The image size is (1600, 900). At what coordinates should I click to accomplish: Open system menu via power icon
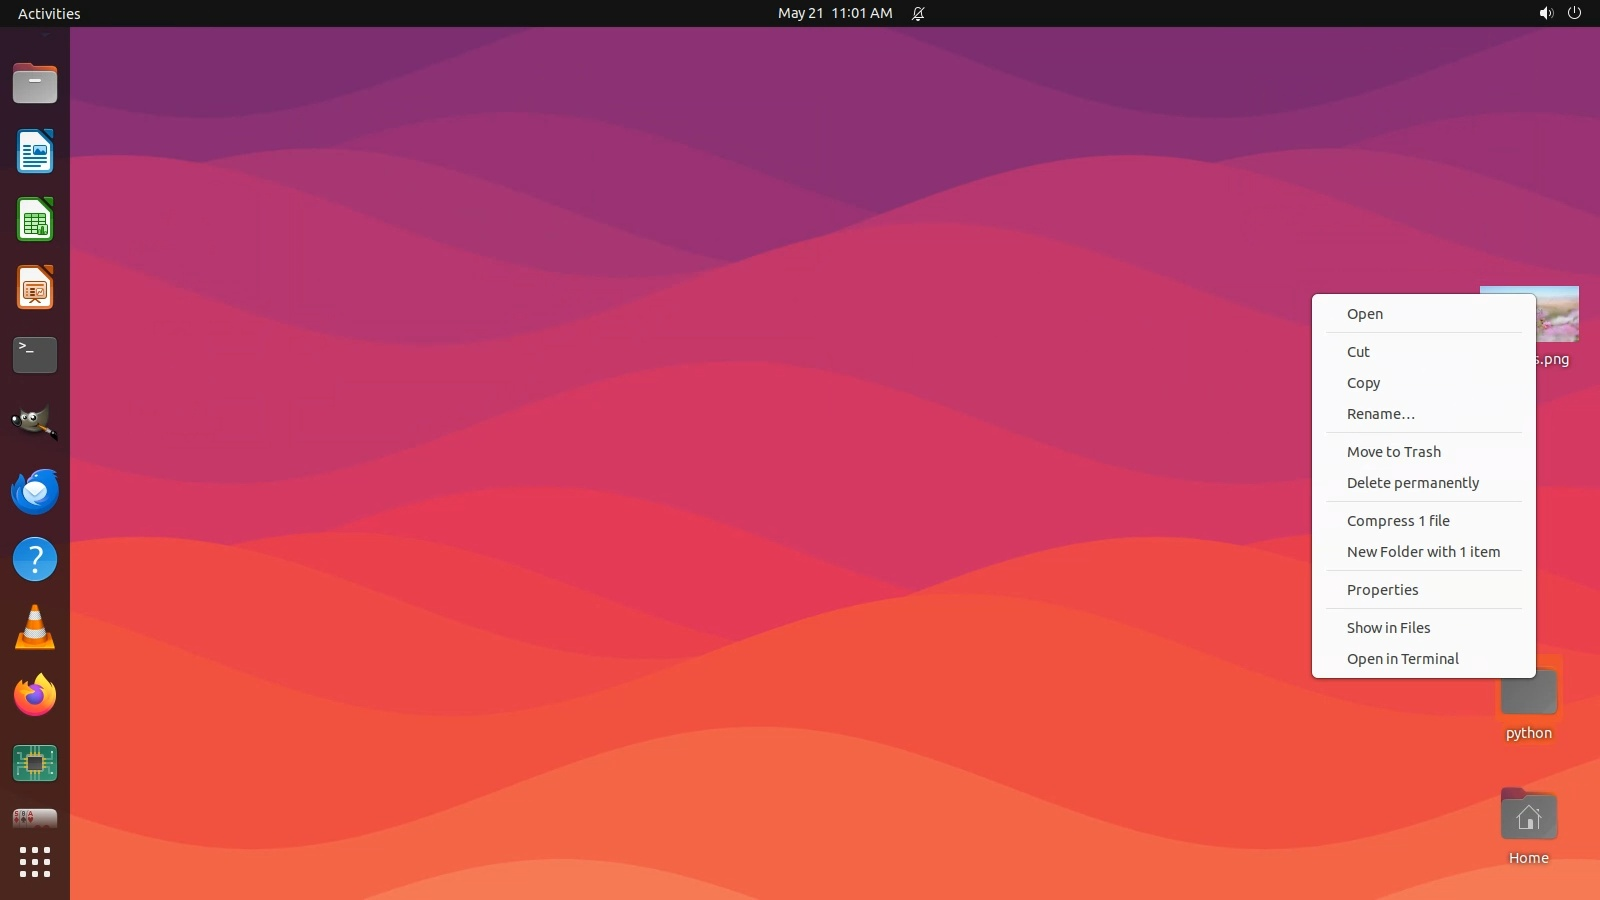point(1574,13)
